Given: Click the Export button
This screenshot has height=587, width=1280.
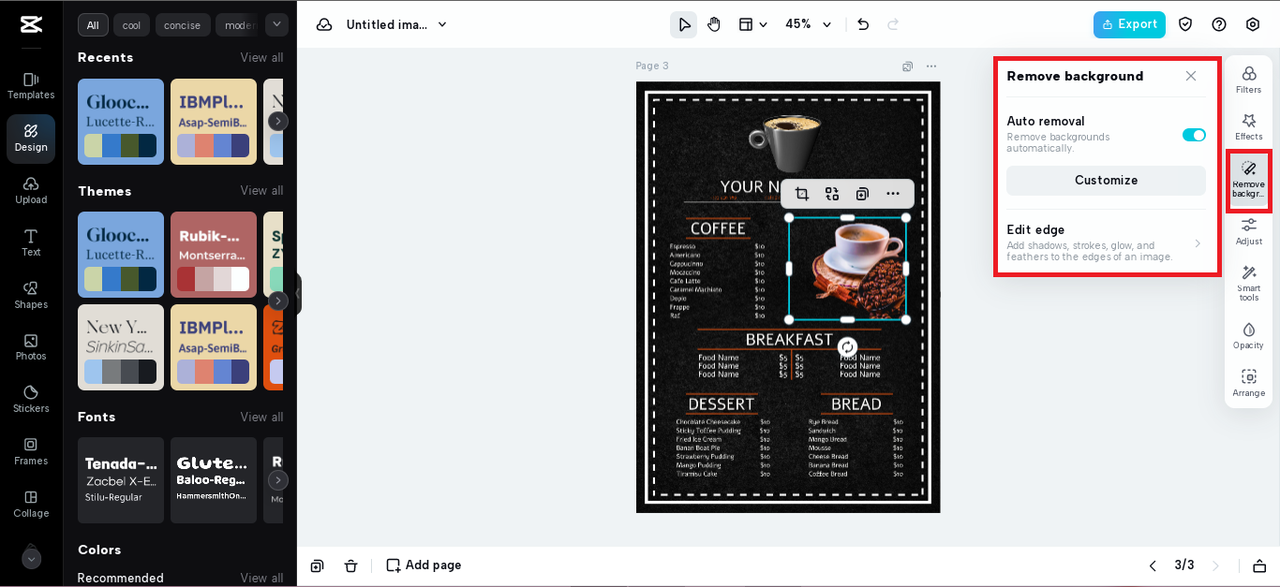Looking at the screenshot, I should click(x=1129, y=24).
